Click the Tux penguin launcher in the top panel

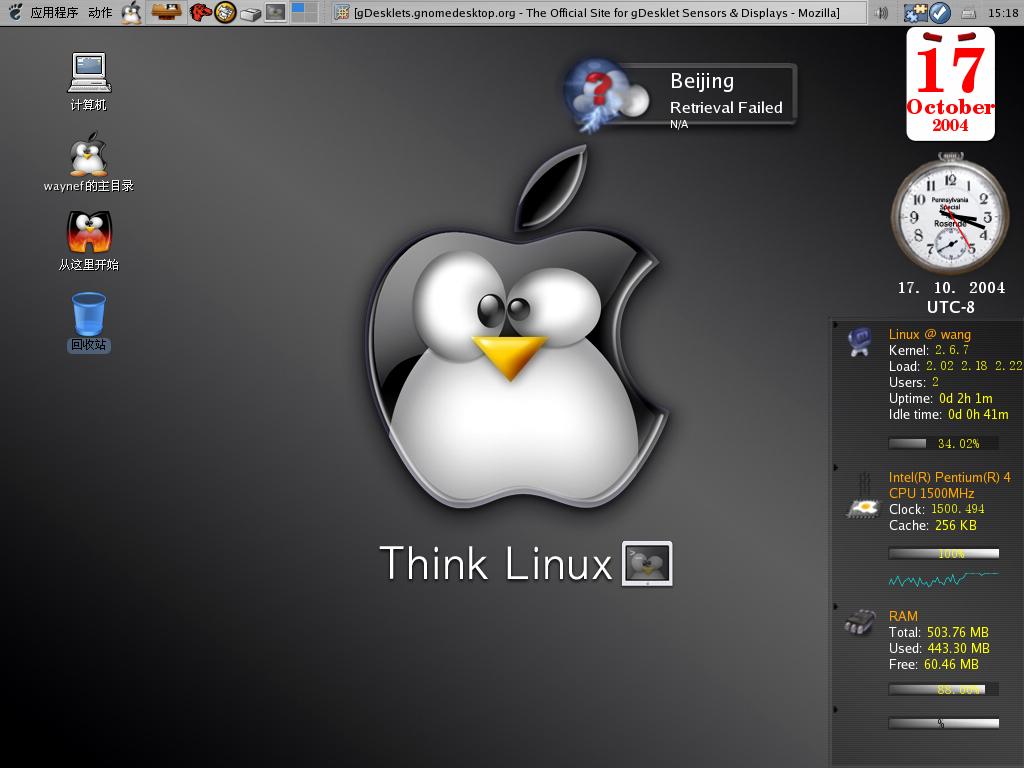pos(132,13)
